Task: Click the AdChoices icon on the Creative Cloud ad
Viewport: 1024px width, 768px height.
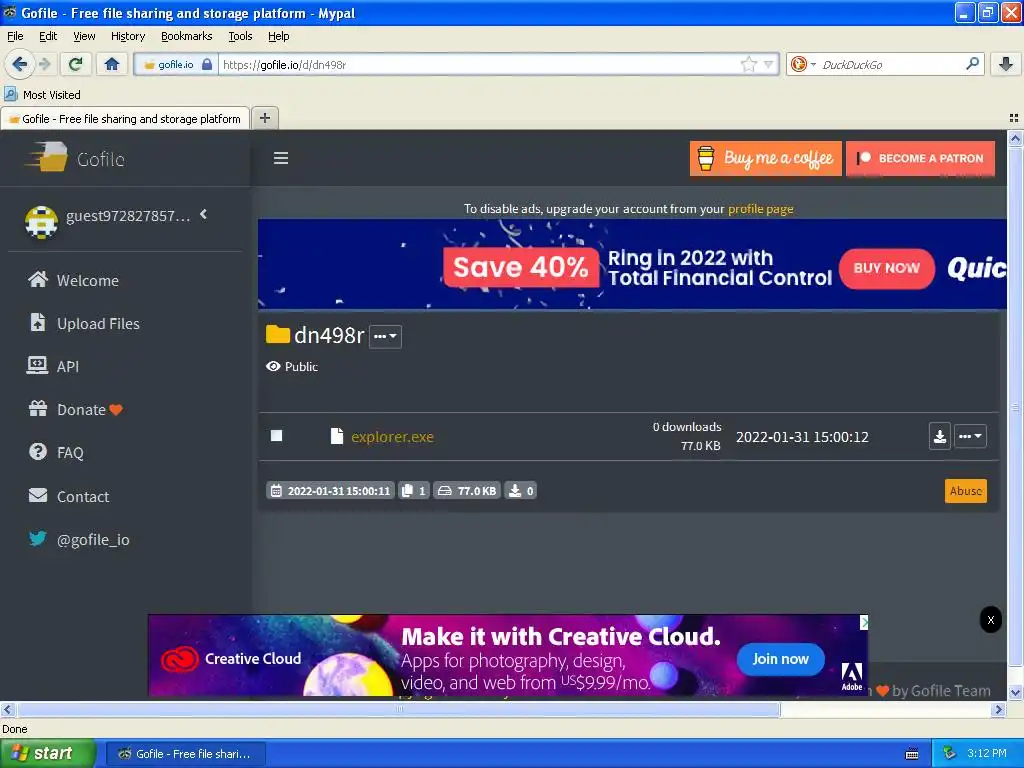Action: coord(863,623)
